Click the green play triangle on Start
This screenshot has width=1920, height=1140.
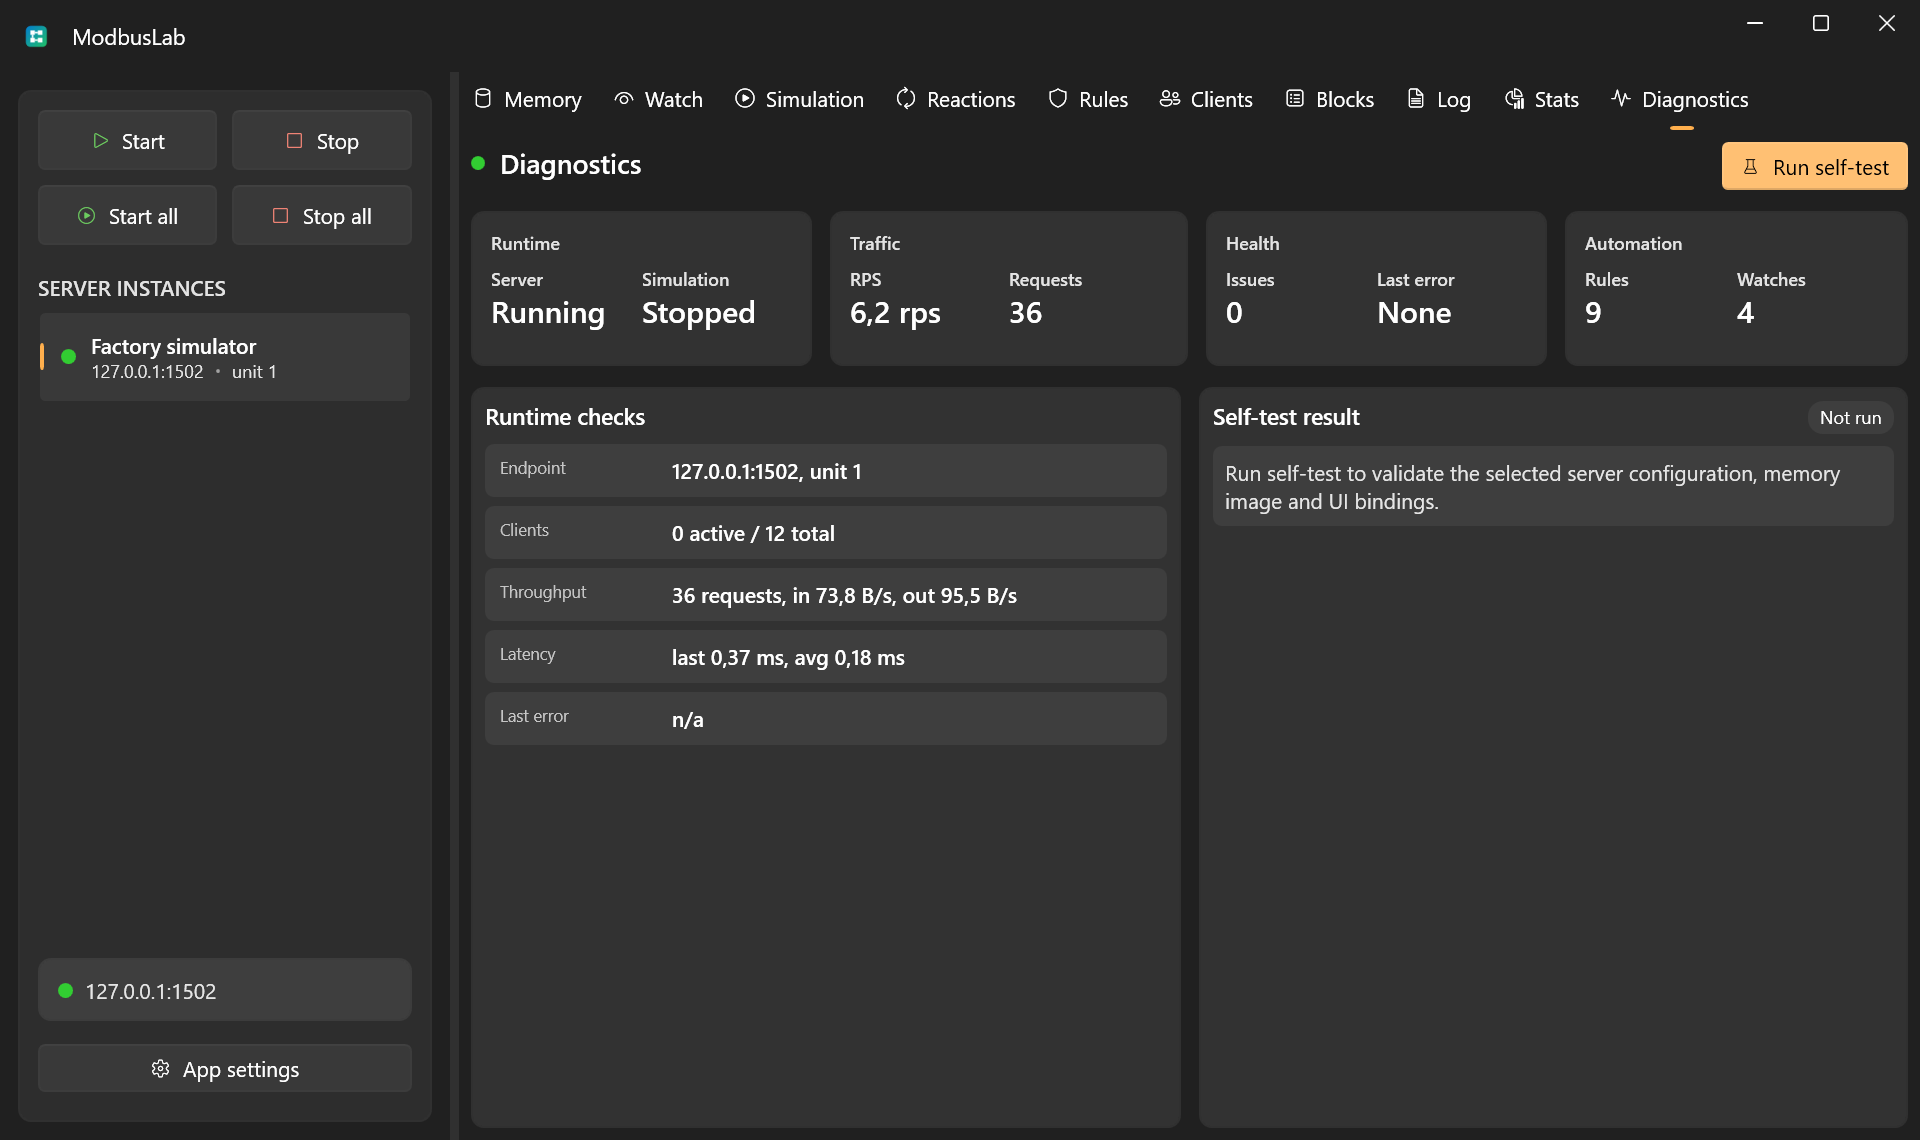tap(100, 141)
